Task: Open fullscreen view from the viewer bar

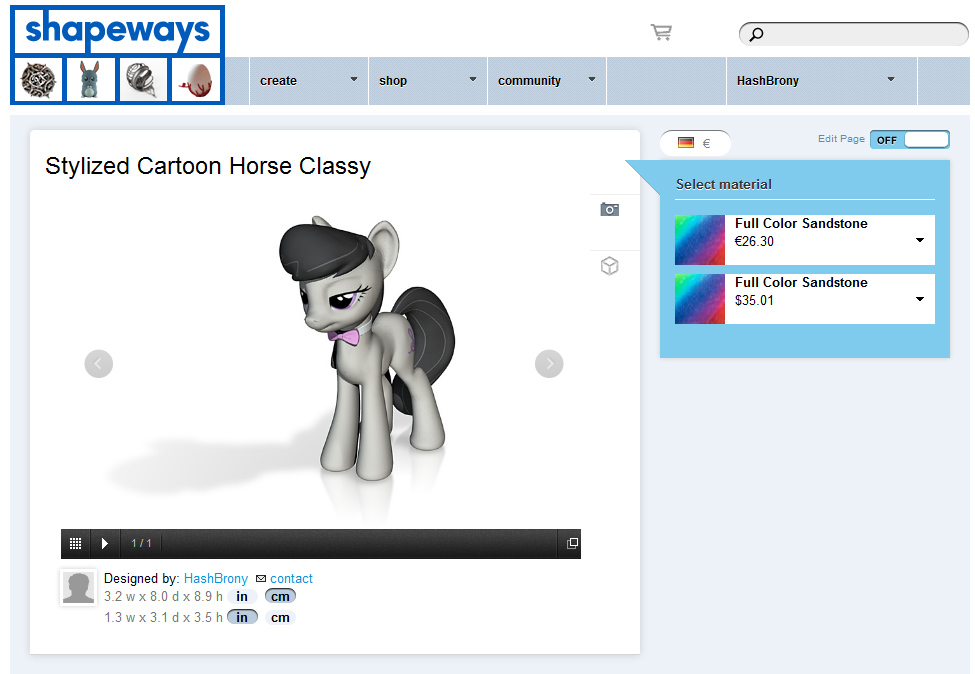Action: point(572,543)
